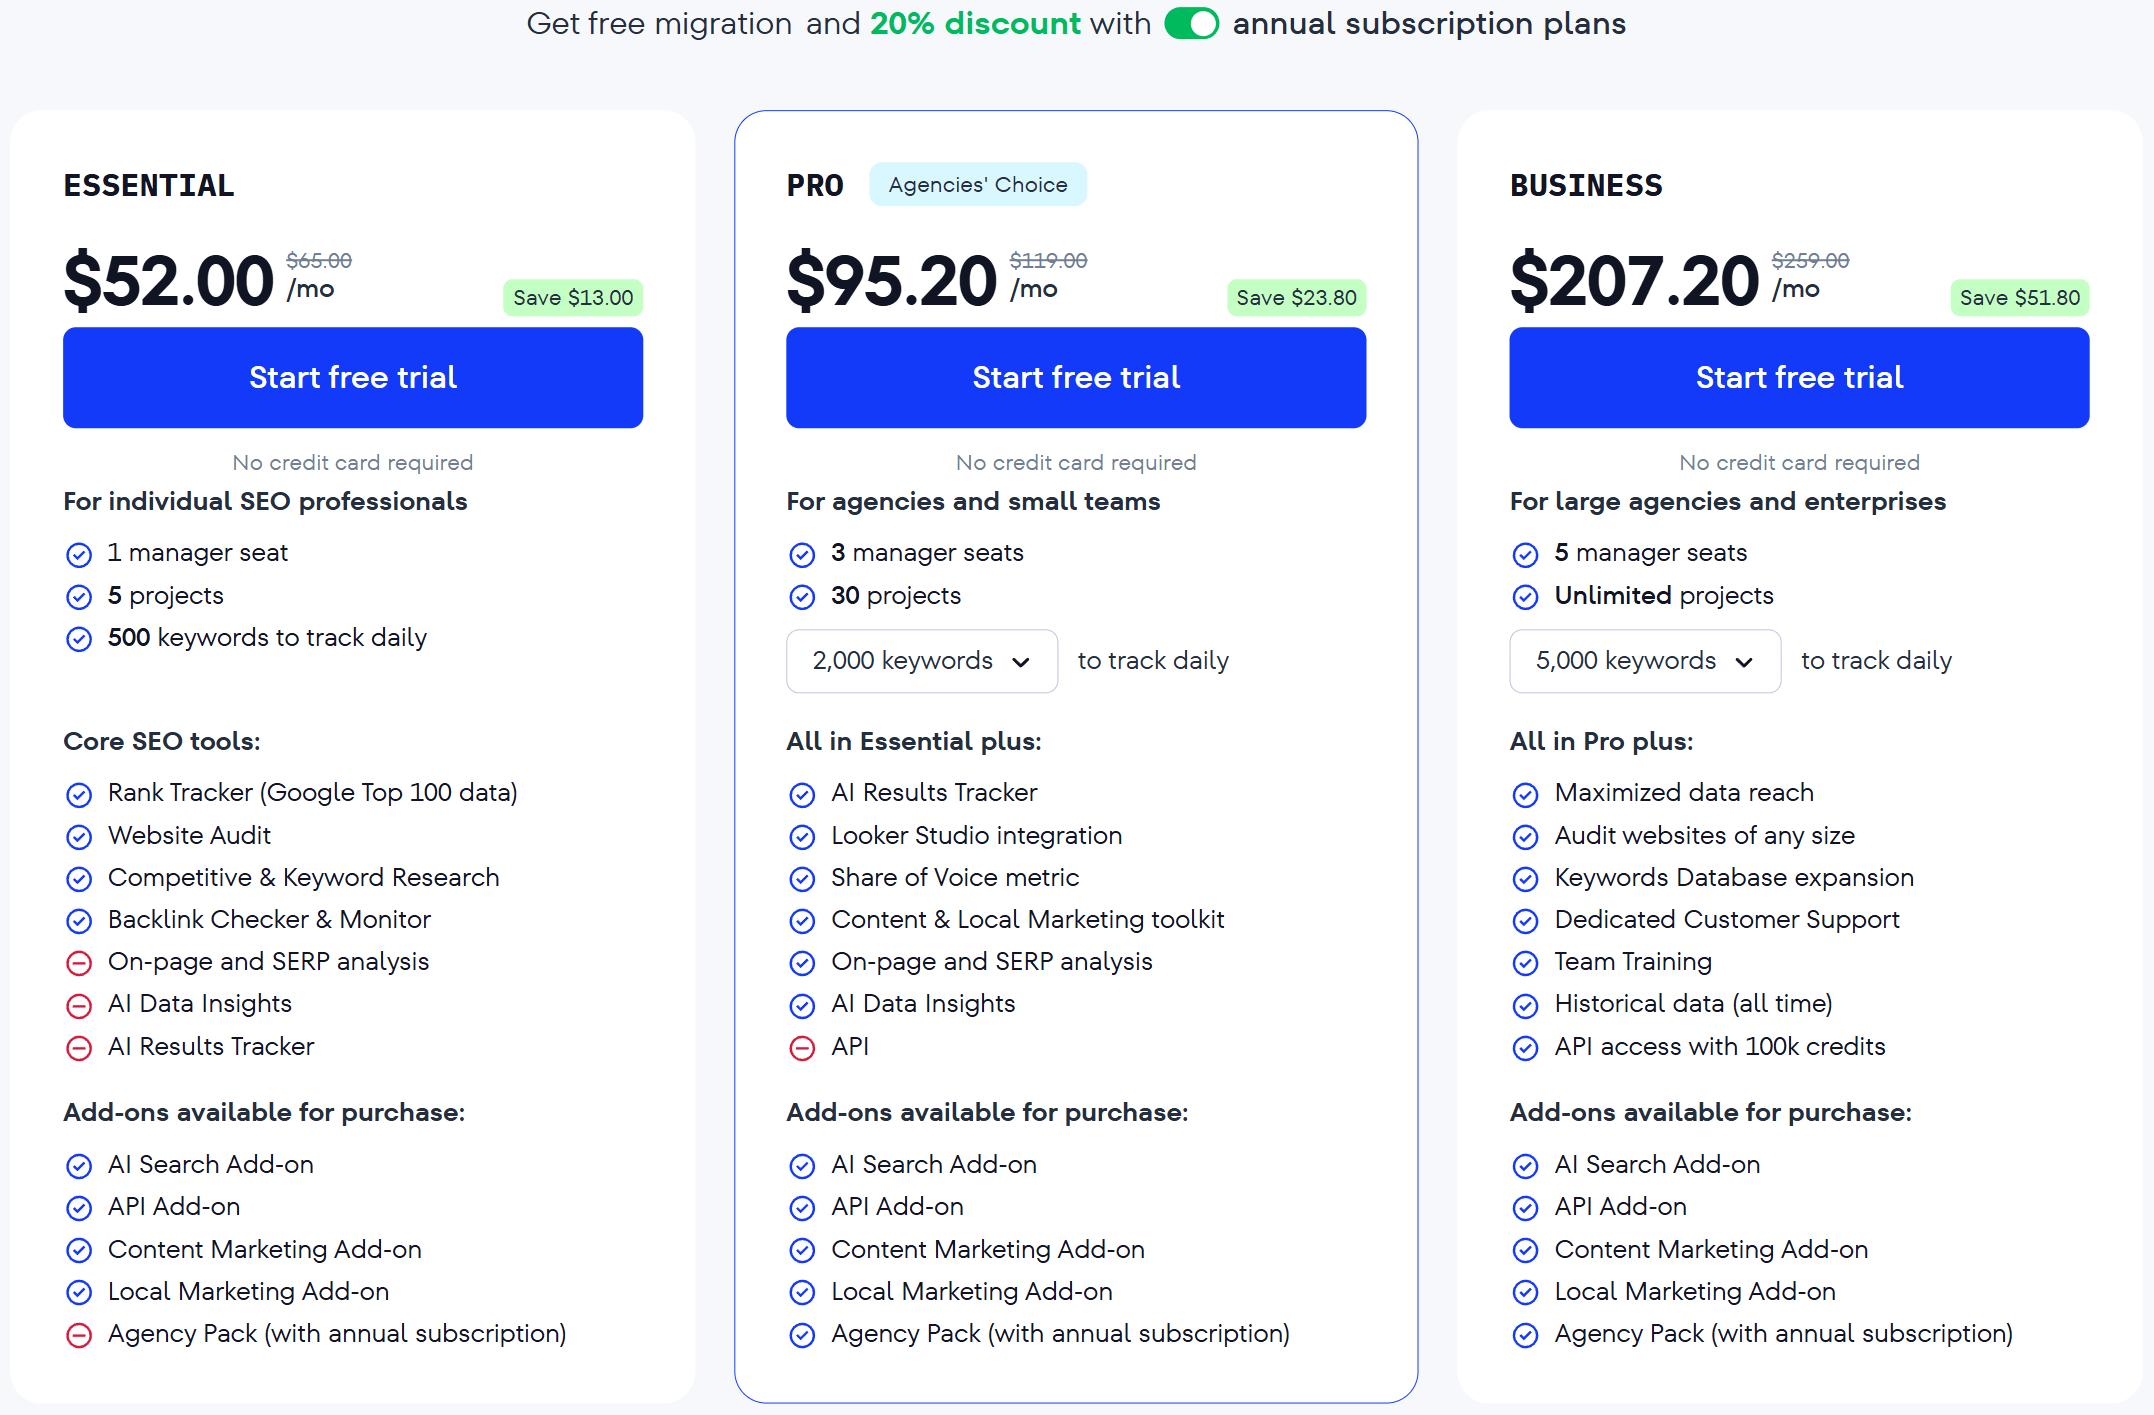Screen dimensions: 2154x1415
Task: Start free trial for the Business plan
Action: pos(1798,377)
